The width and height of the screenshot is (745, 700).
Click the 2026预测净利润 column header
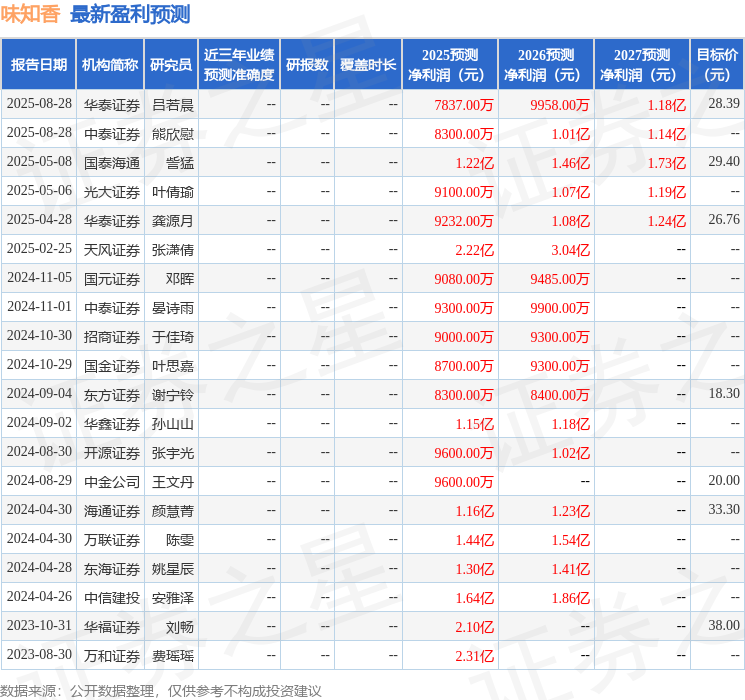click(x=546, y=65)
